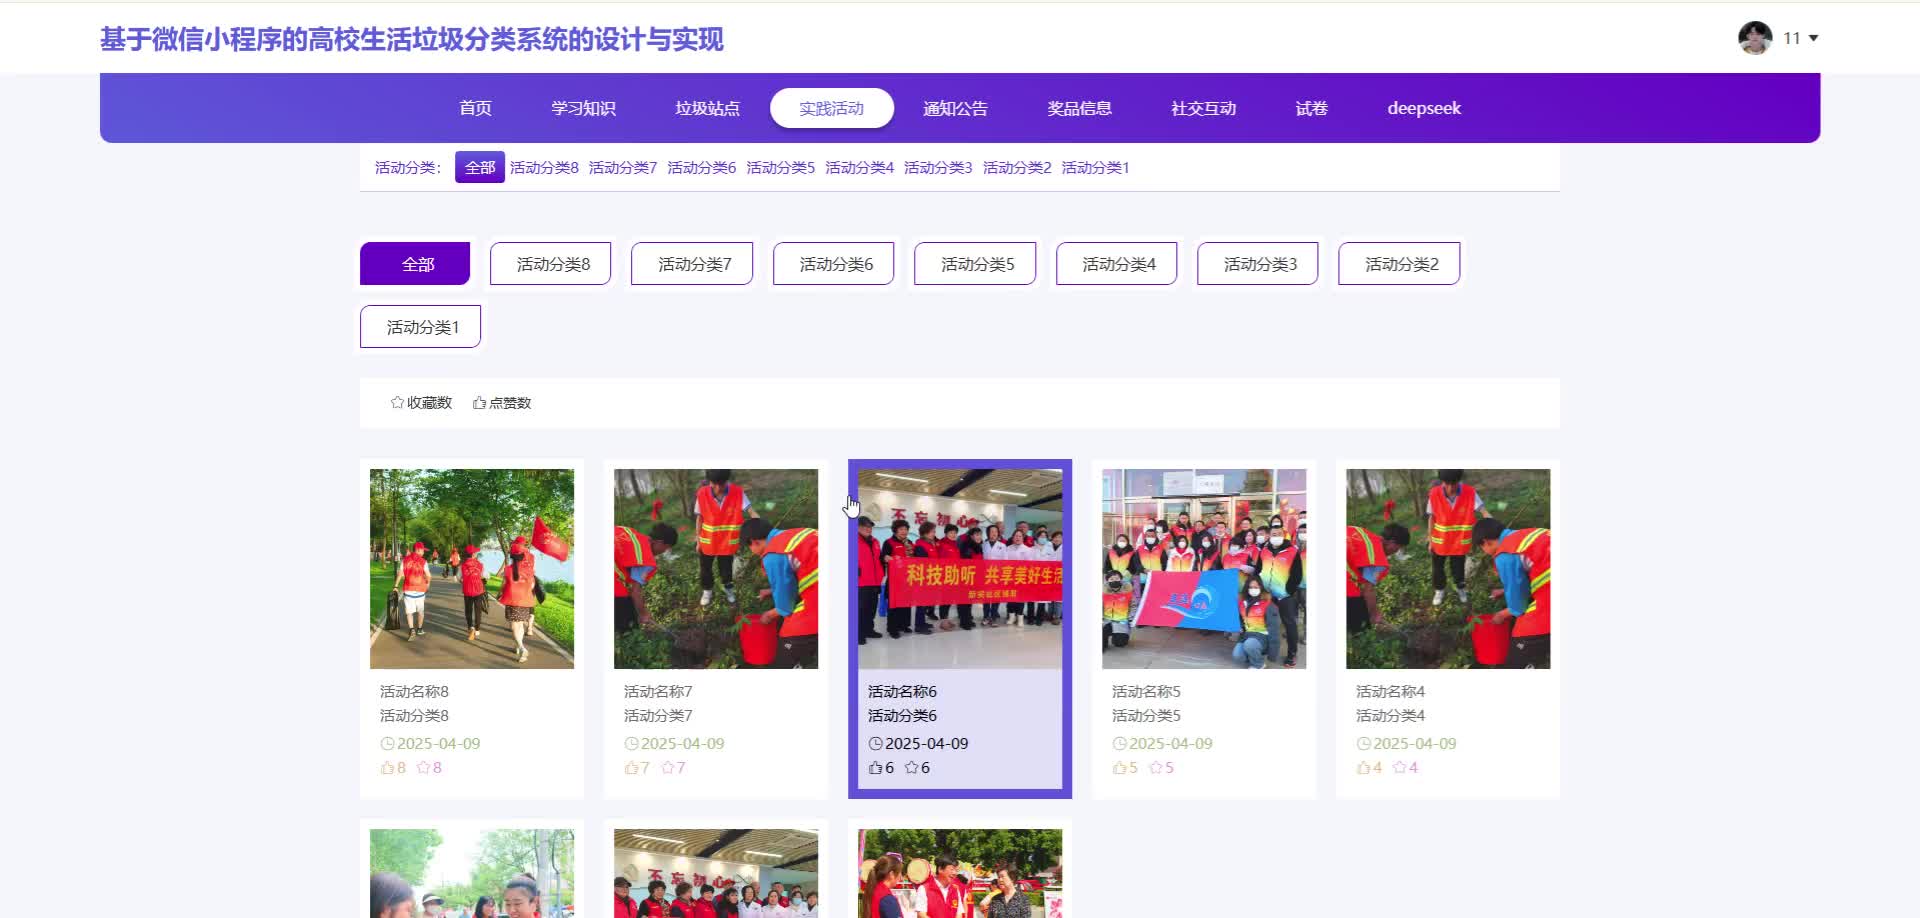The width and height of the screenshot is (1920, 918).
Task: Open 通知公告 navigation item
Action: [x=955, y=108]
